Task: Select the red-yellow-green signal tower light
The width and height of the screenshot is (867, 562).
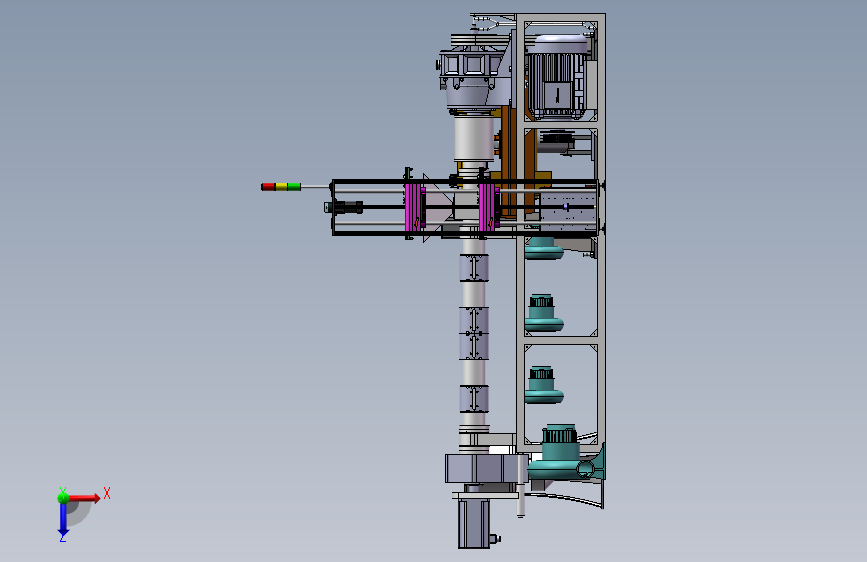Action: tap(281, 187)
